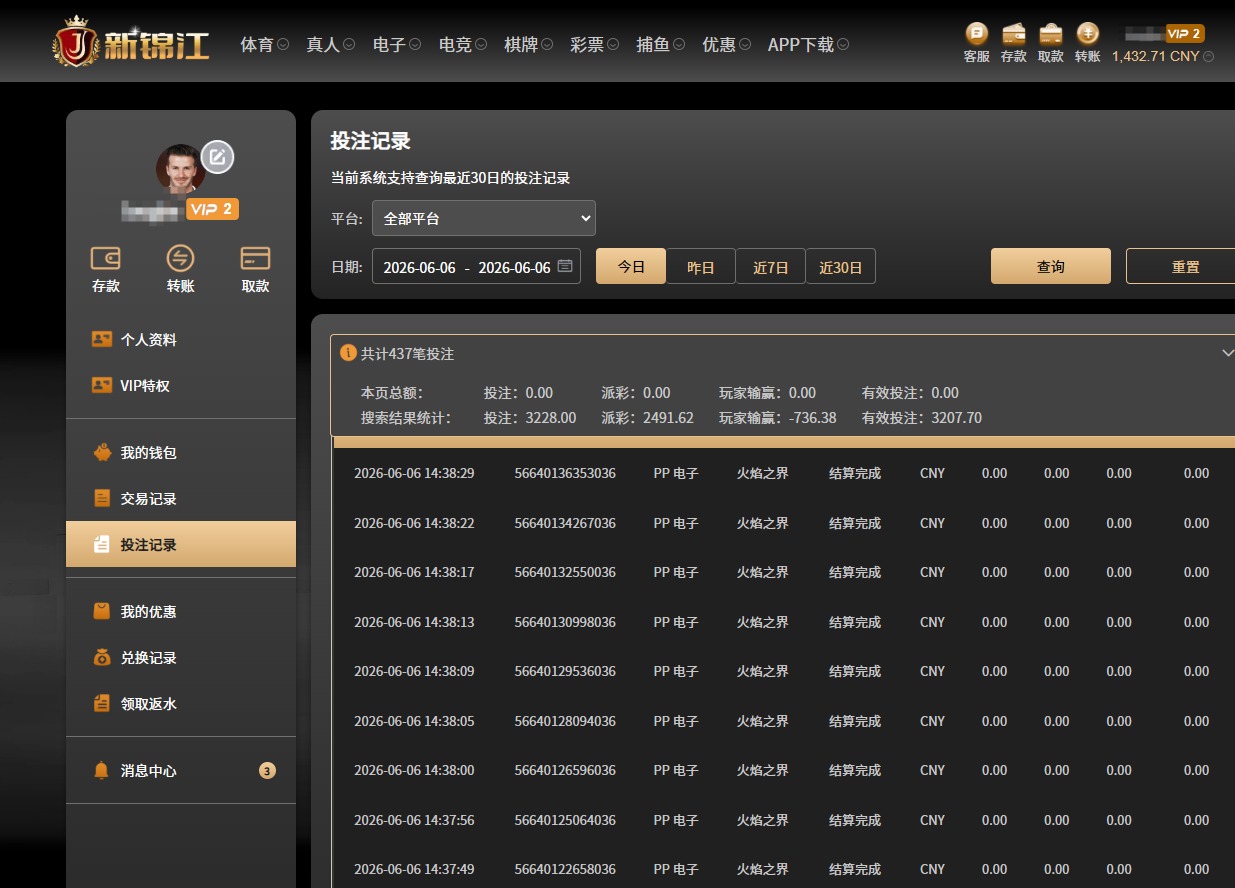Screen dimensions: 1235x888
Task: Collapse the bet summary panel chevron
Action: coord(1228,353)
